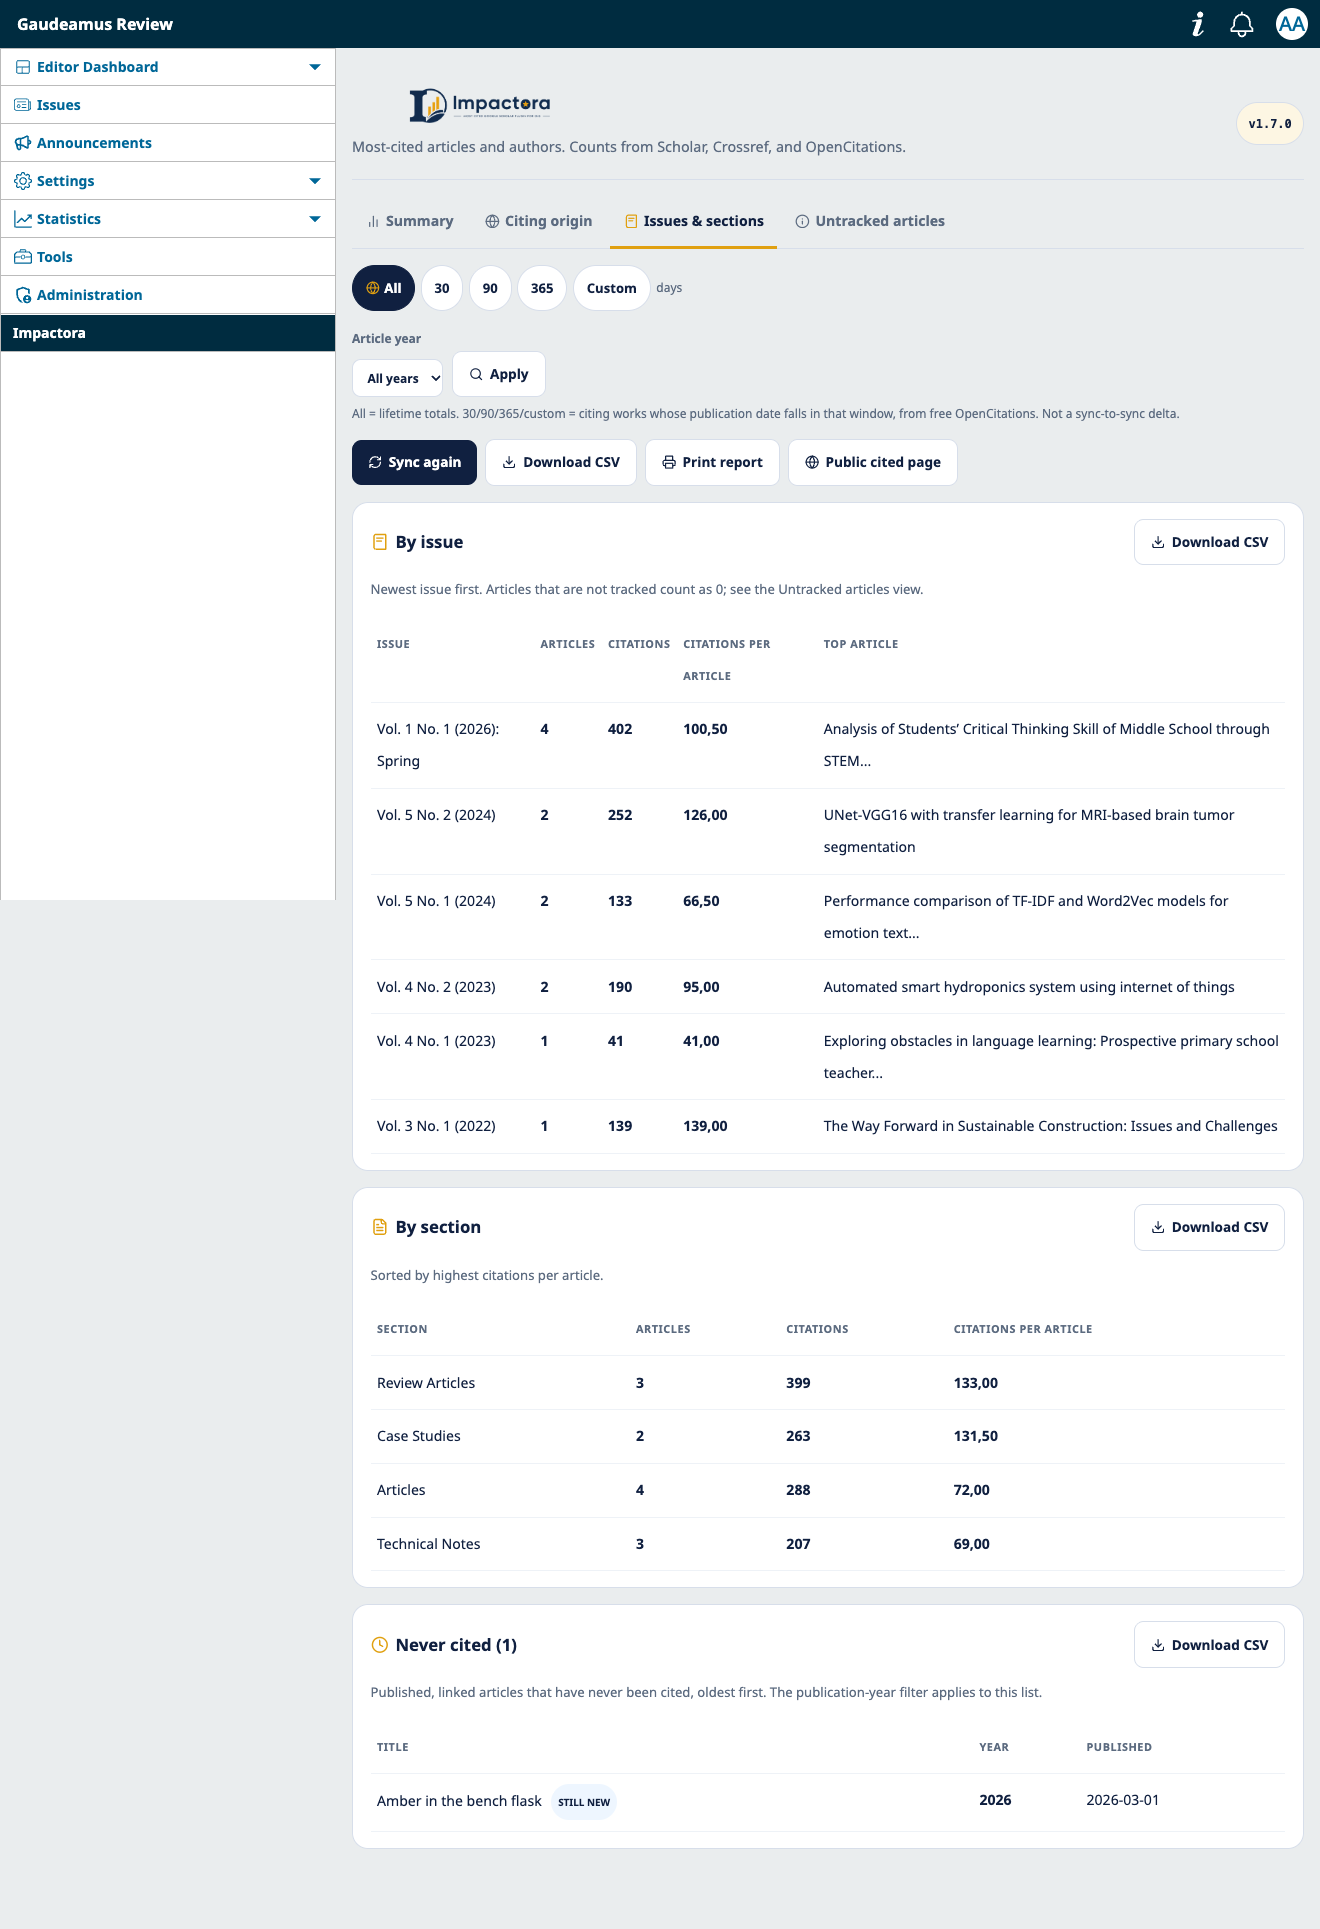The image size is (1320, 1929).
Task: Expand the Settings menu arrow
Action: click(315, 181)
